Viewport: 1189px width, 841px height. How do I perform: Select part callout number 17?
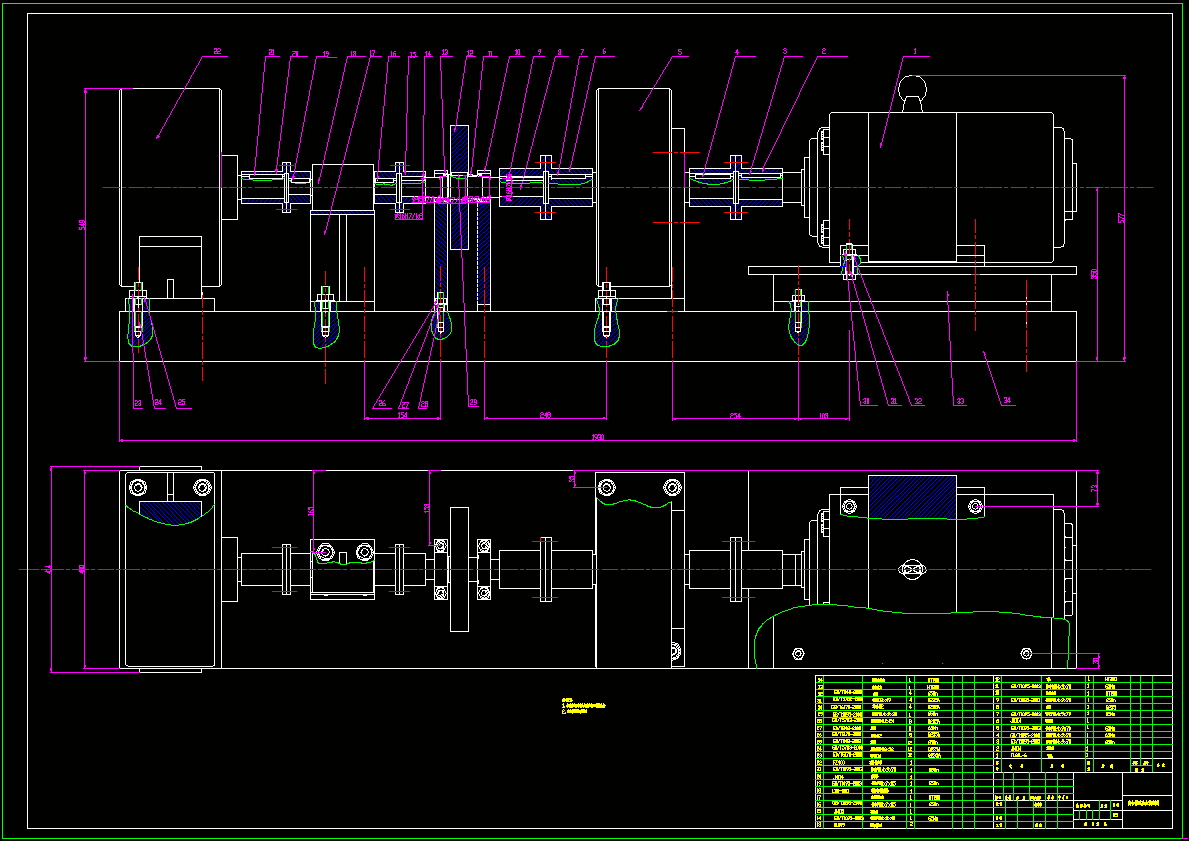(372, 54)
